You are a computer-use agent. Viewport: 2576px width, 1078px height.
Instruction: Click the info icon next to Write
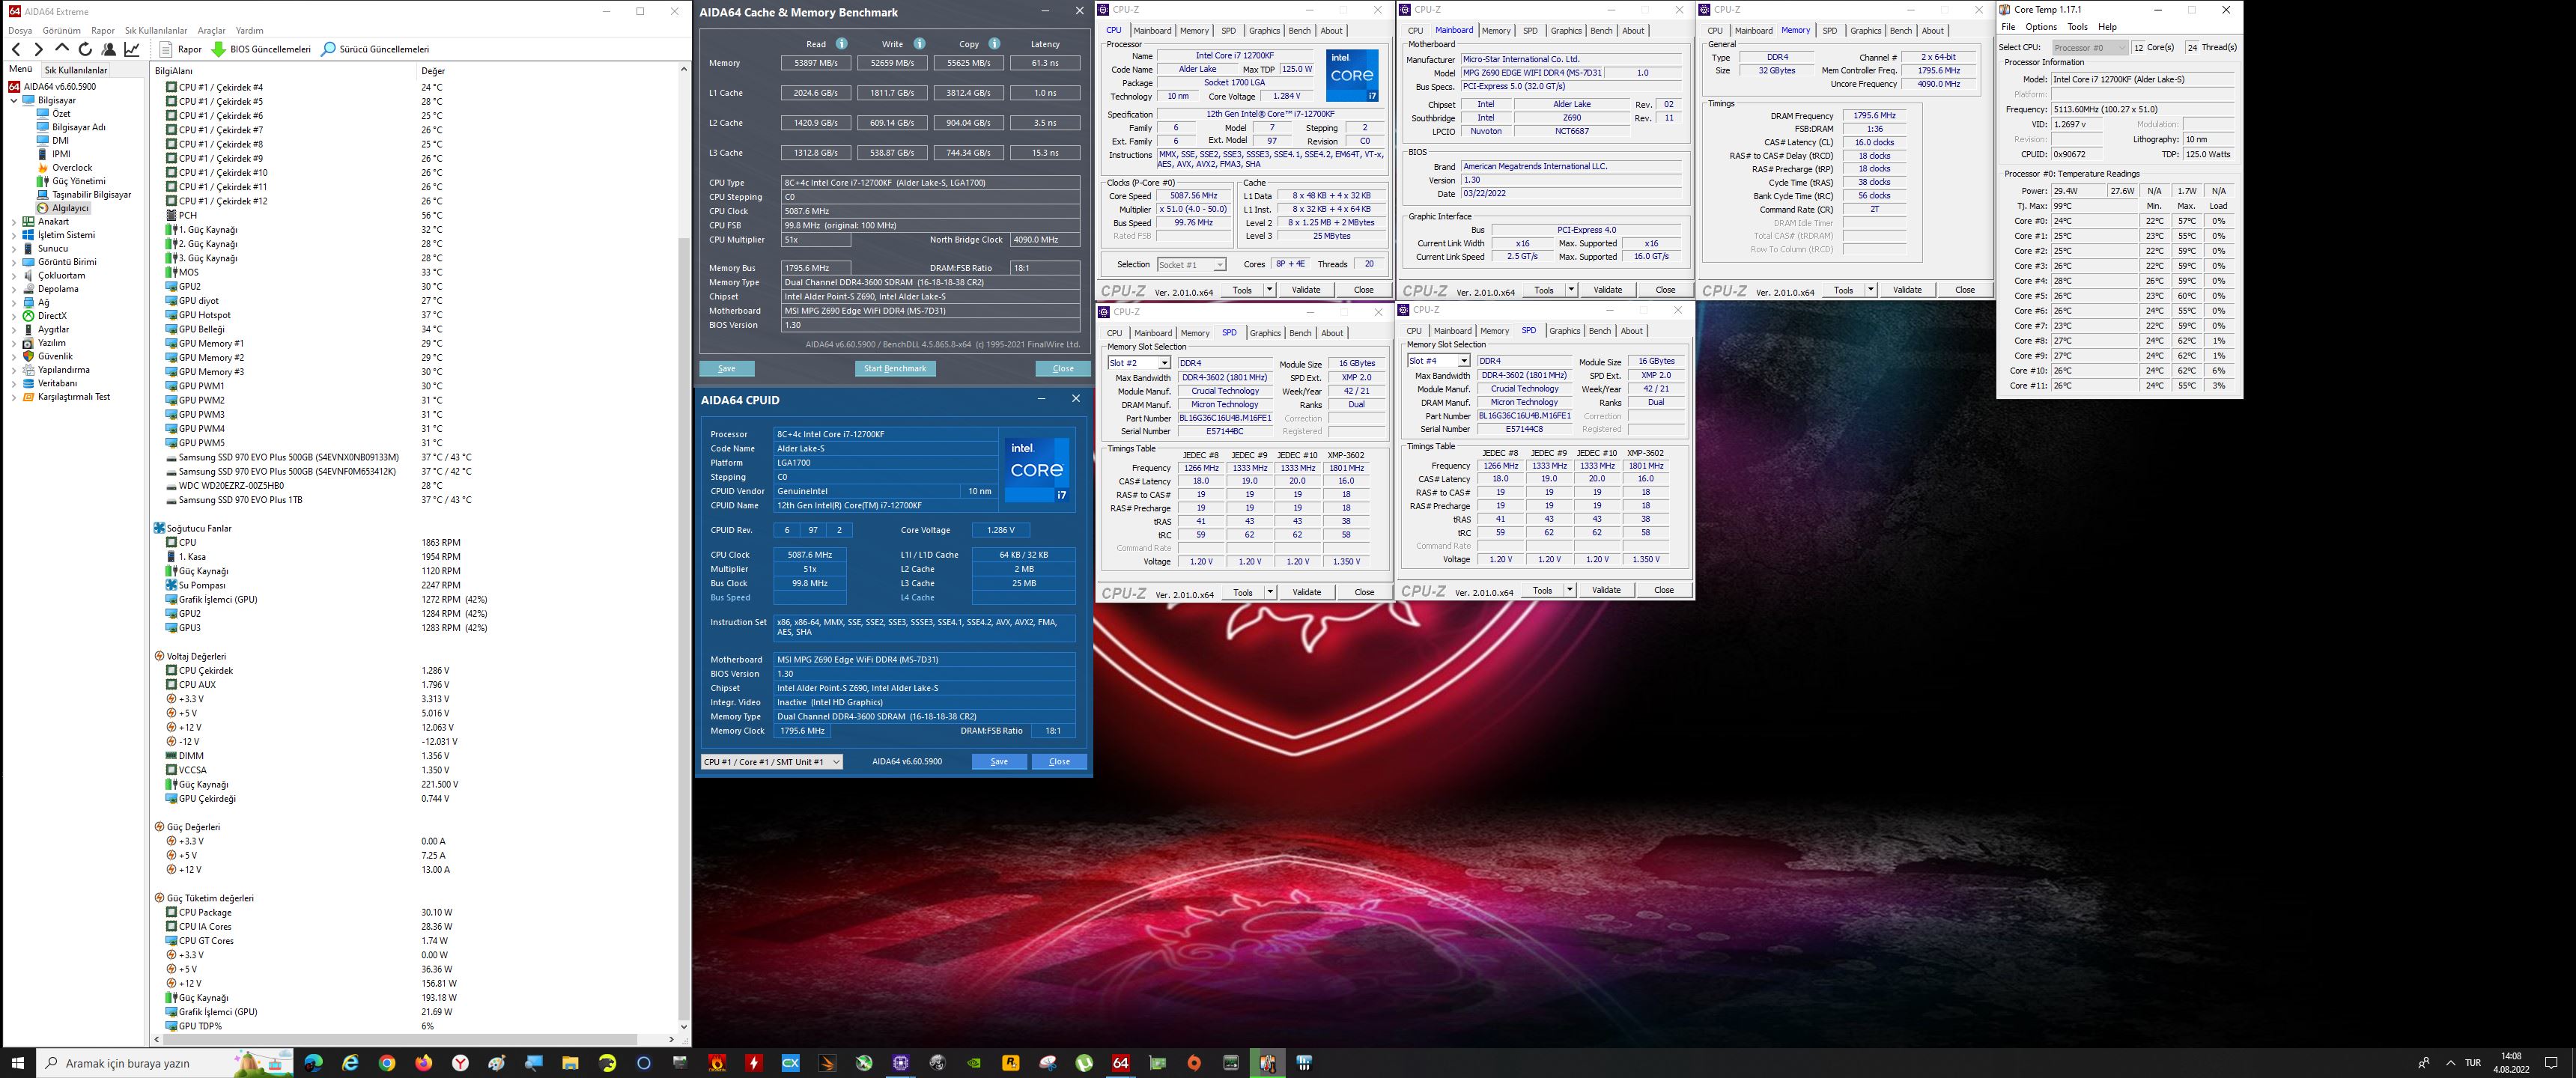tap(919, 44)
